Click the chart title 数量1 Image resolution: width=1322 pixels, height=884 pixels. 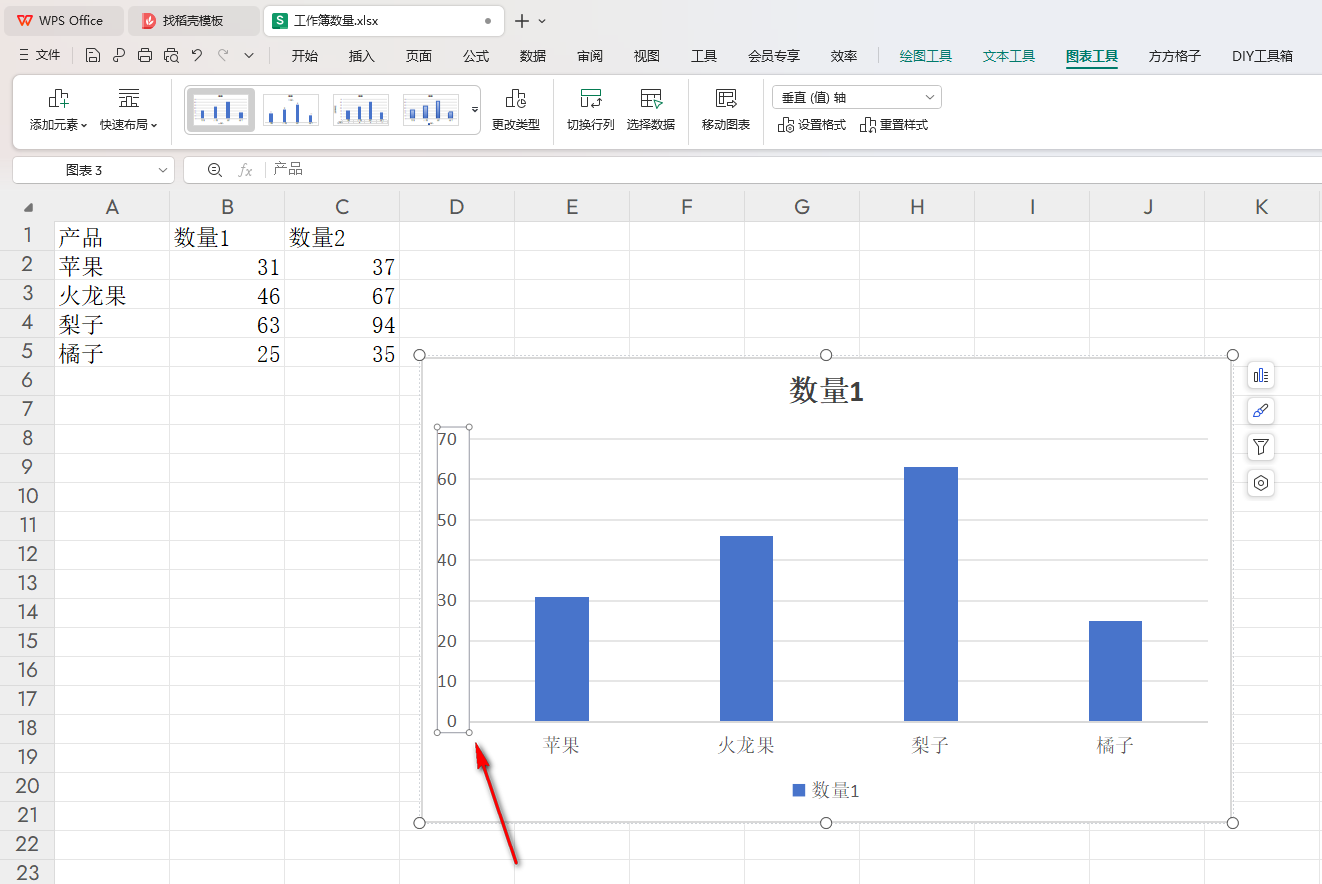point(826,391)
